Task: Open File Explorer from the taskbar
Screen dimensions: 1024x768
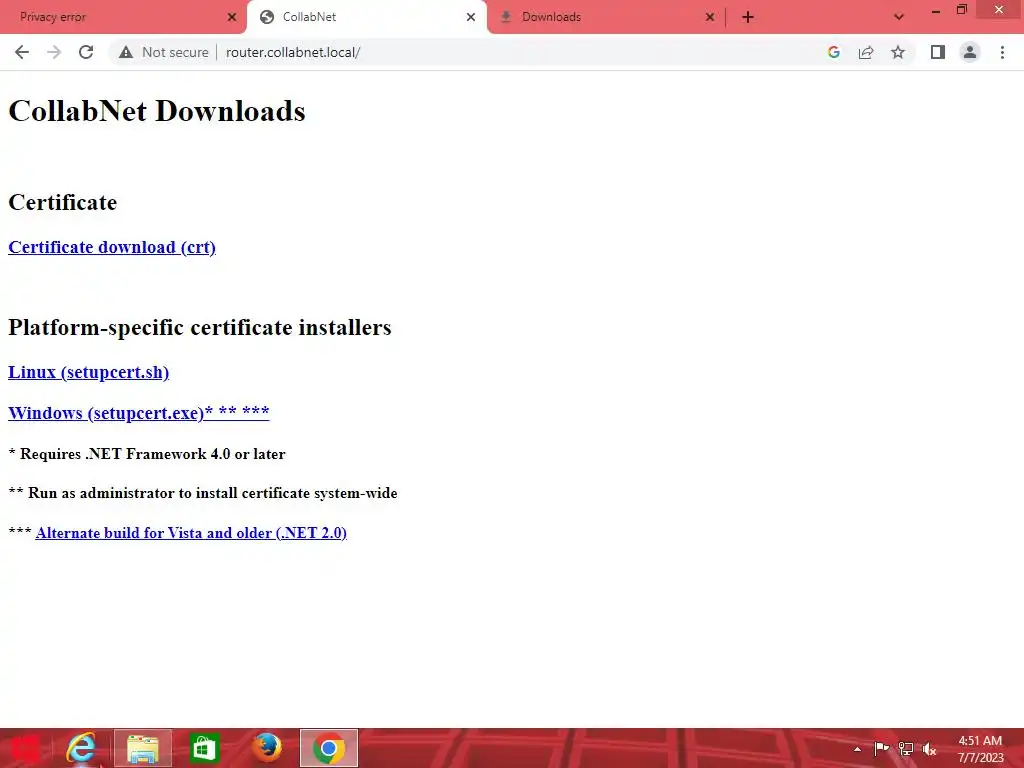Action: tap(143, 748)
